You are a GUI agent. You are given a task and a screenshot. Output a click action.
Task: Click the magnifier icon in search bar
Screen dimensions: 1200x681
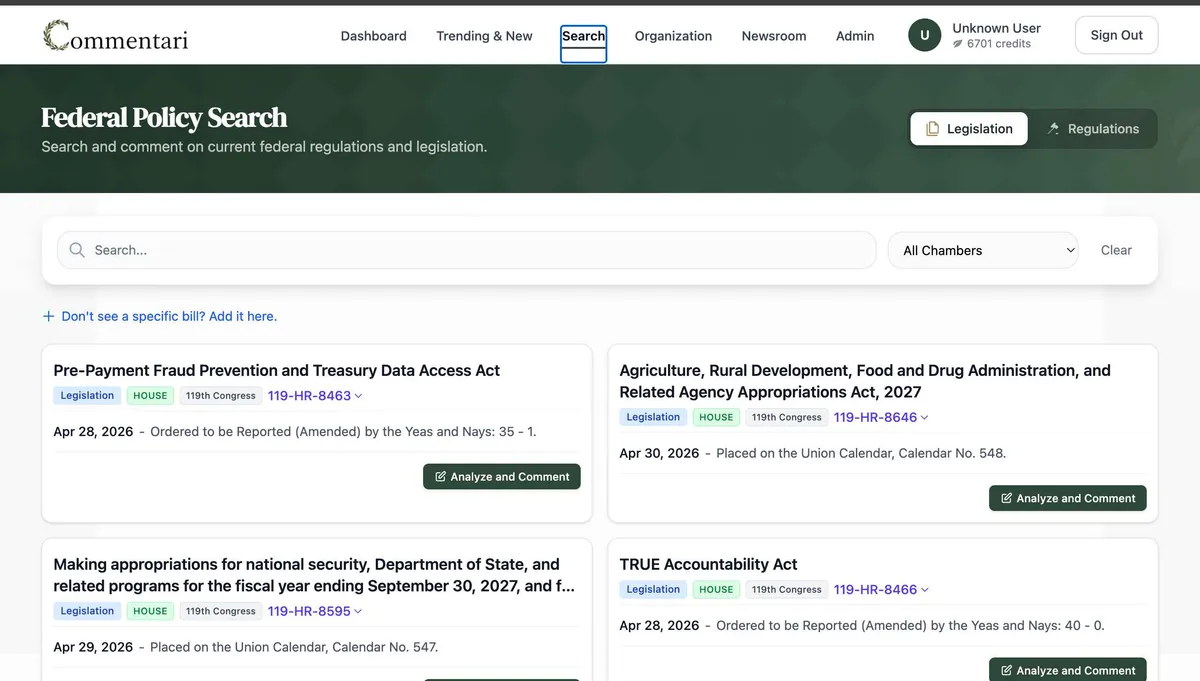[77, 250]
